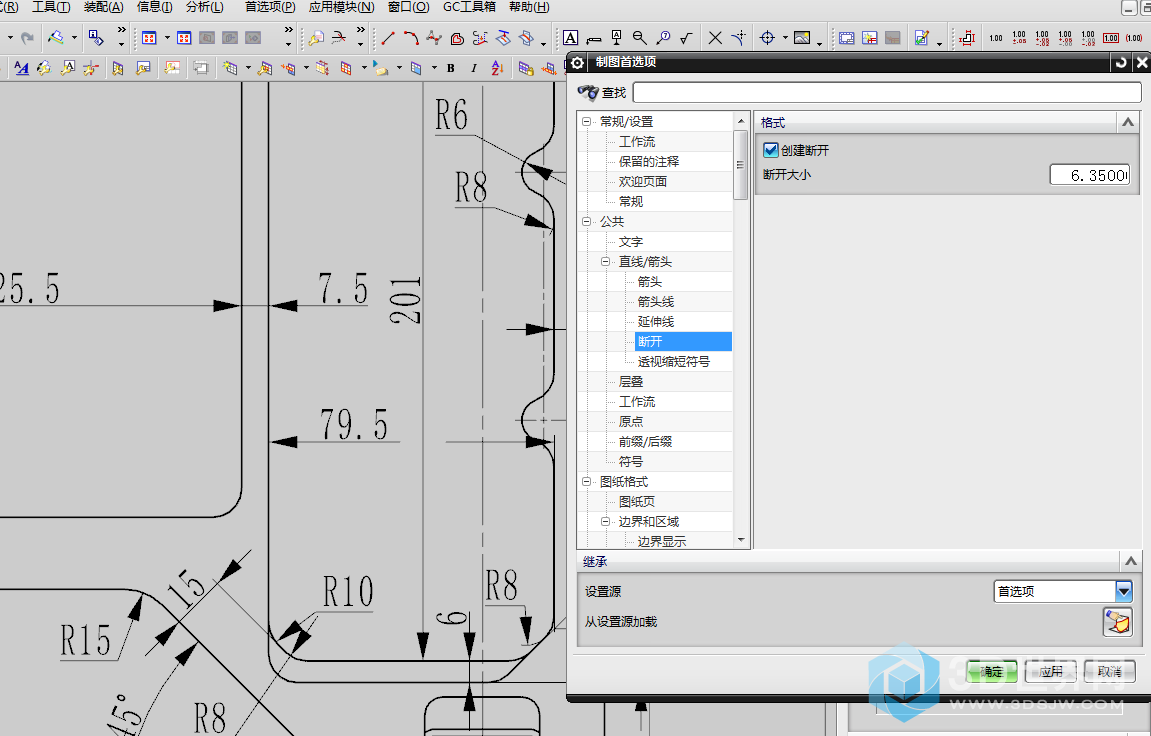Select the line sketch tool
This screenshot has width=1151, height=736.
pyautogui.click(x=388, y=37)
